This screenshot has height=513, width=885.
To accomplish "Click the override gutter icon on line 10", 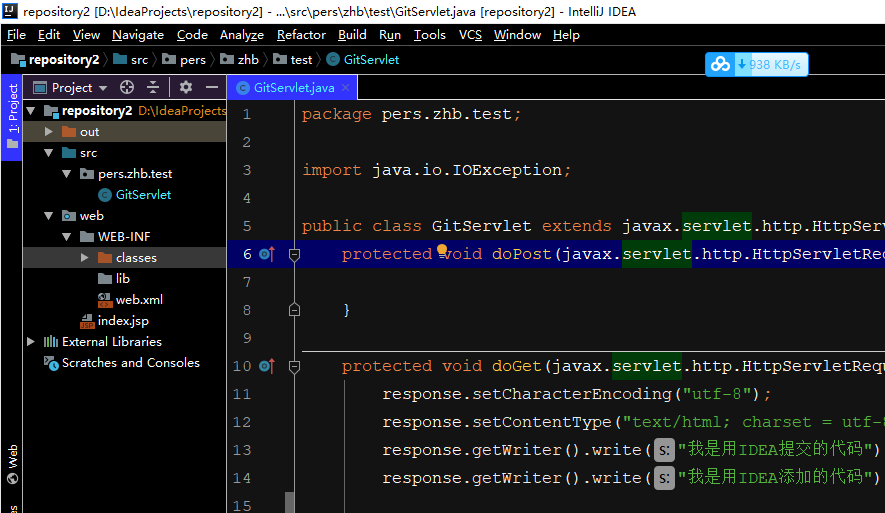I will click(267, 366).
